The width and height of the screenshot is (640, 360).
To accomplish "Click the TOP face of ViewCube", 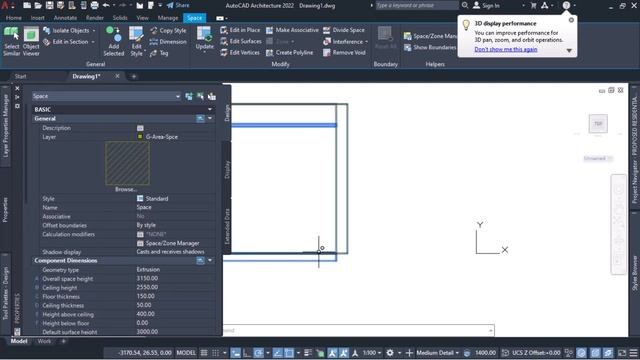I will 598,124.
